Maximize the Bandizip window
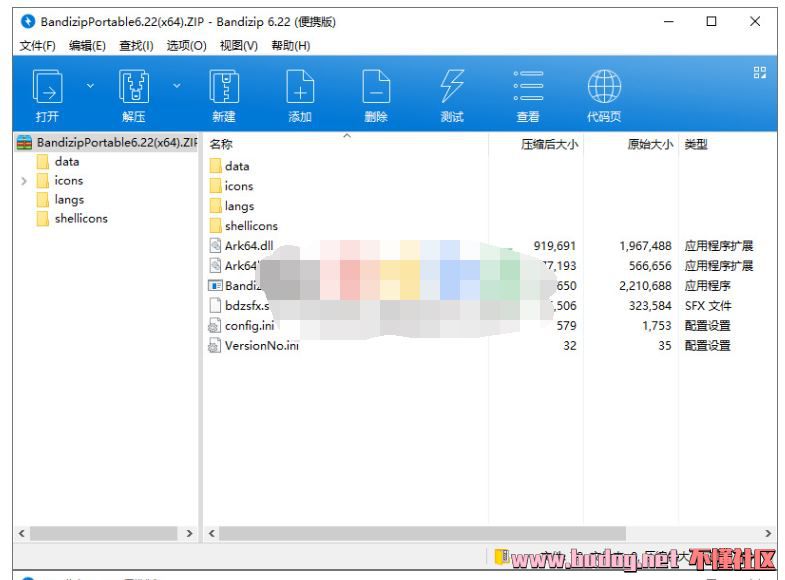The image size is (785, 580). (711, 22)
